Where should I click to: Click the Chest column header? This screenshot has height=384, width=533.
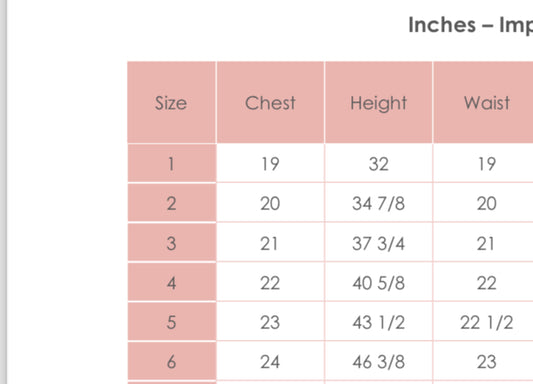tap(270, 102)
